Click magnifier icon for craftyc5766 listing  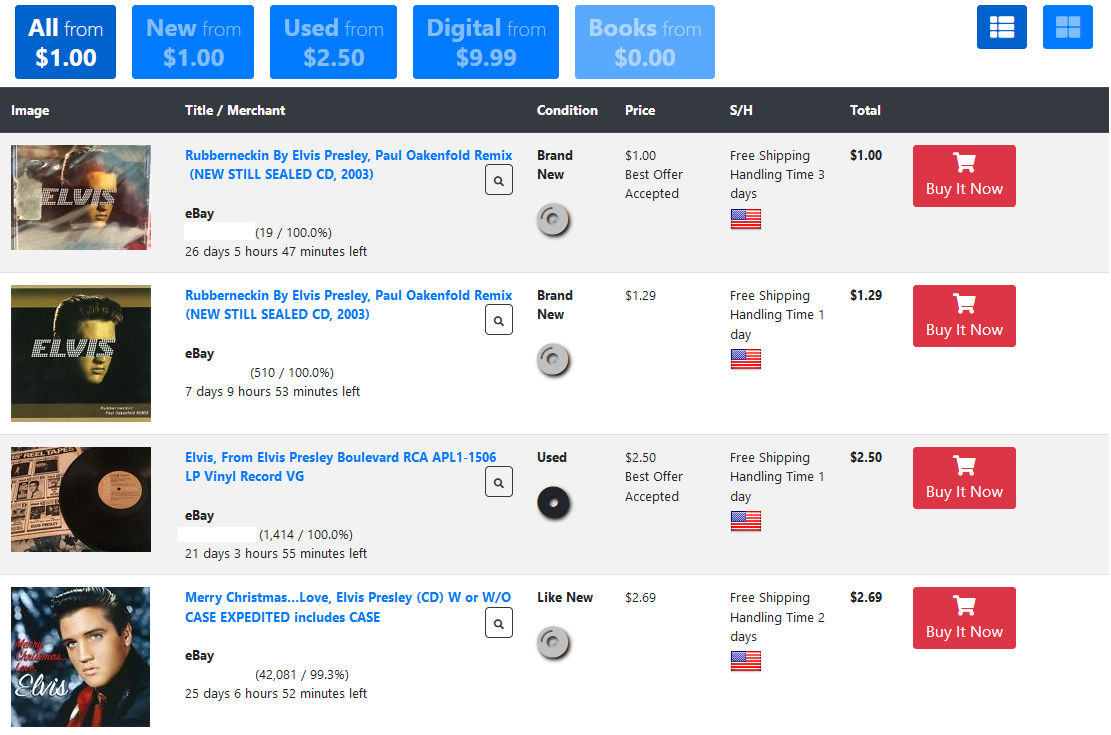pyautogui.click(x=499, y=180)
